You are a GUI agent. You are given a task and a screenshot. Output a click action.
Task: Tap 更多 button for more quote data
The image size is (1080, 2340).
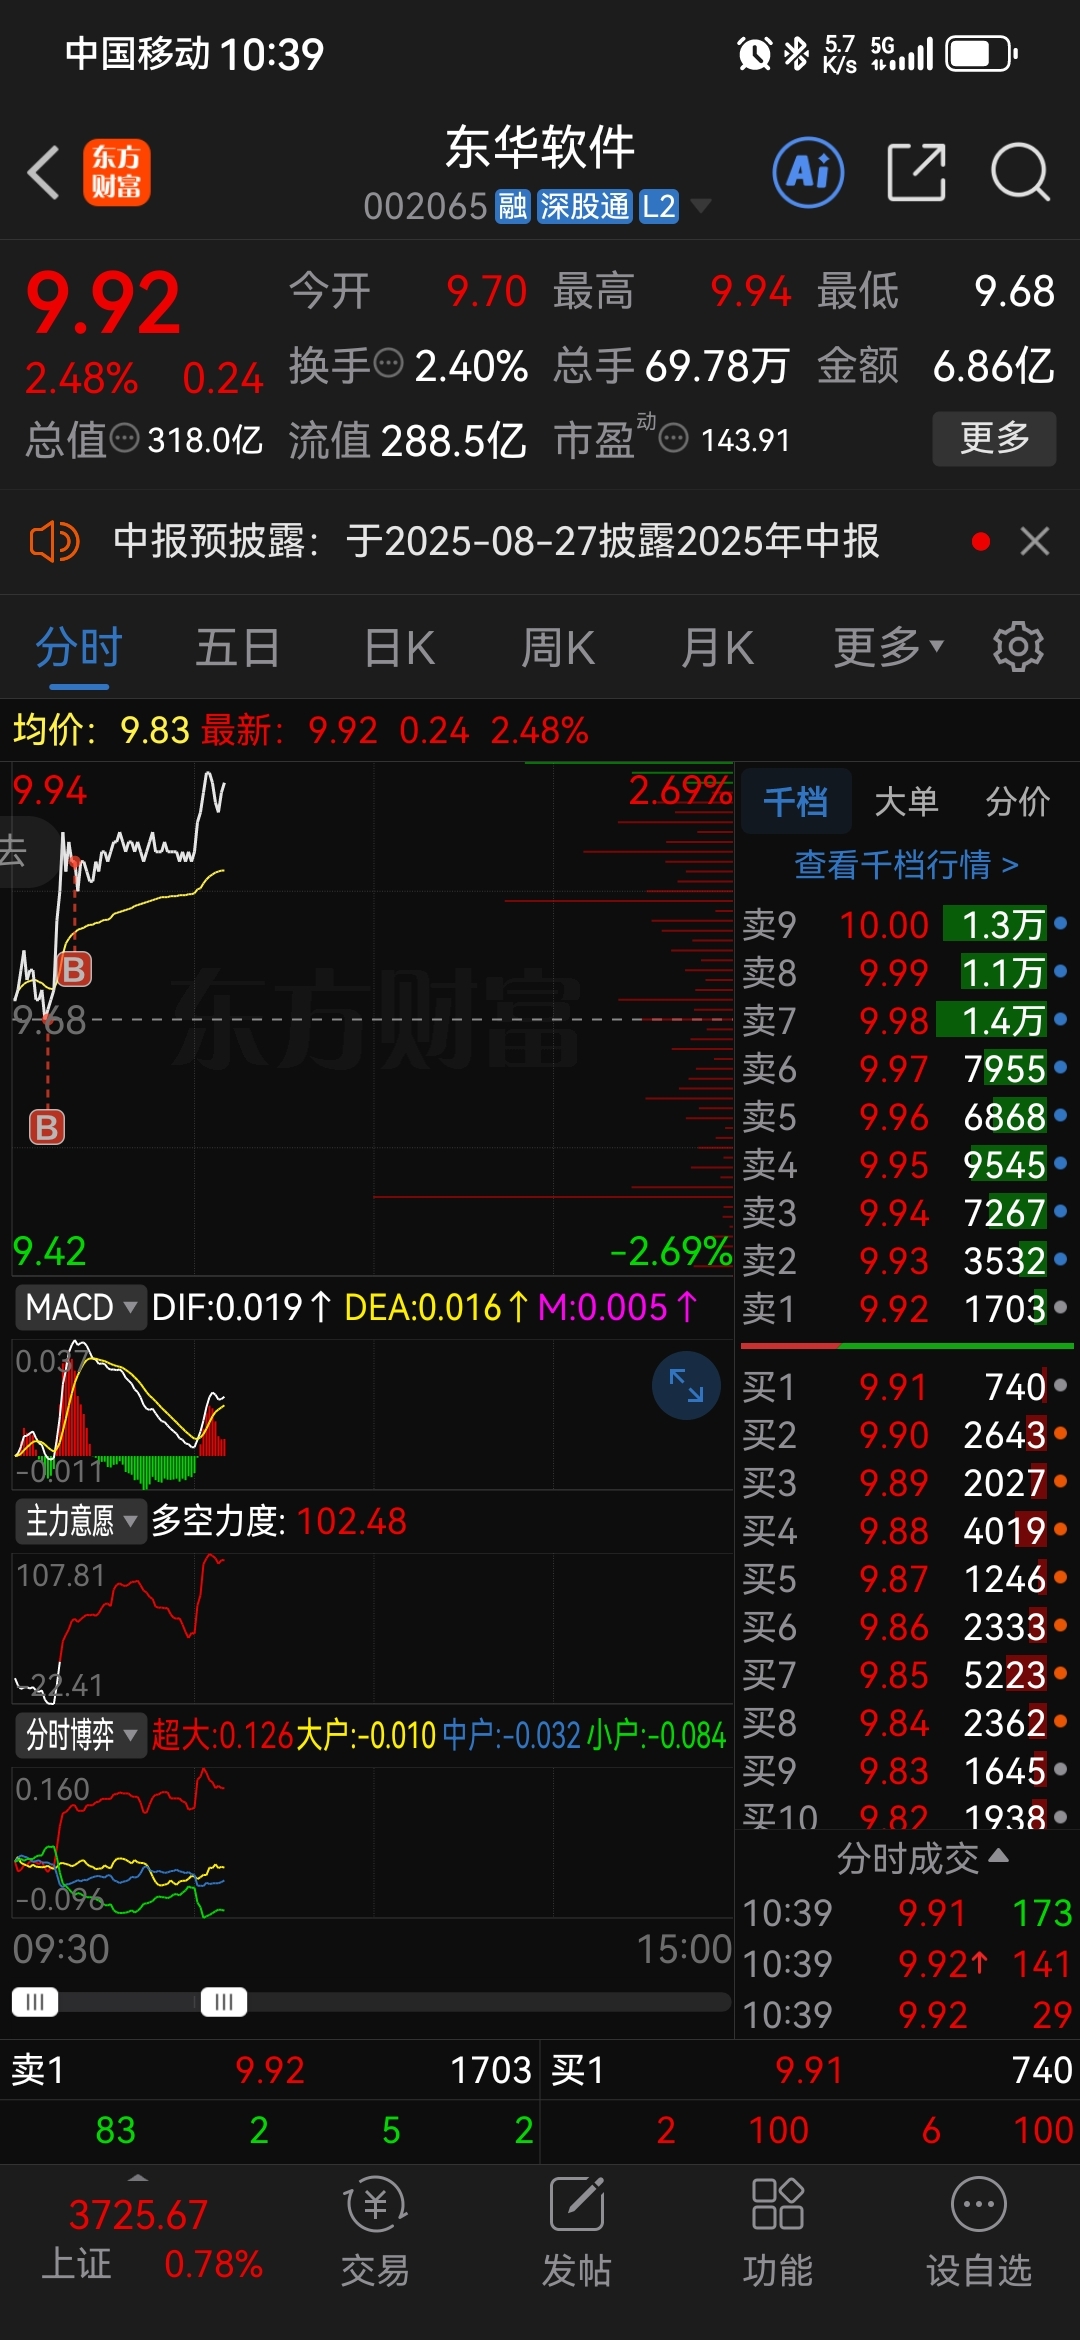tap(994, 438)
